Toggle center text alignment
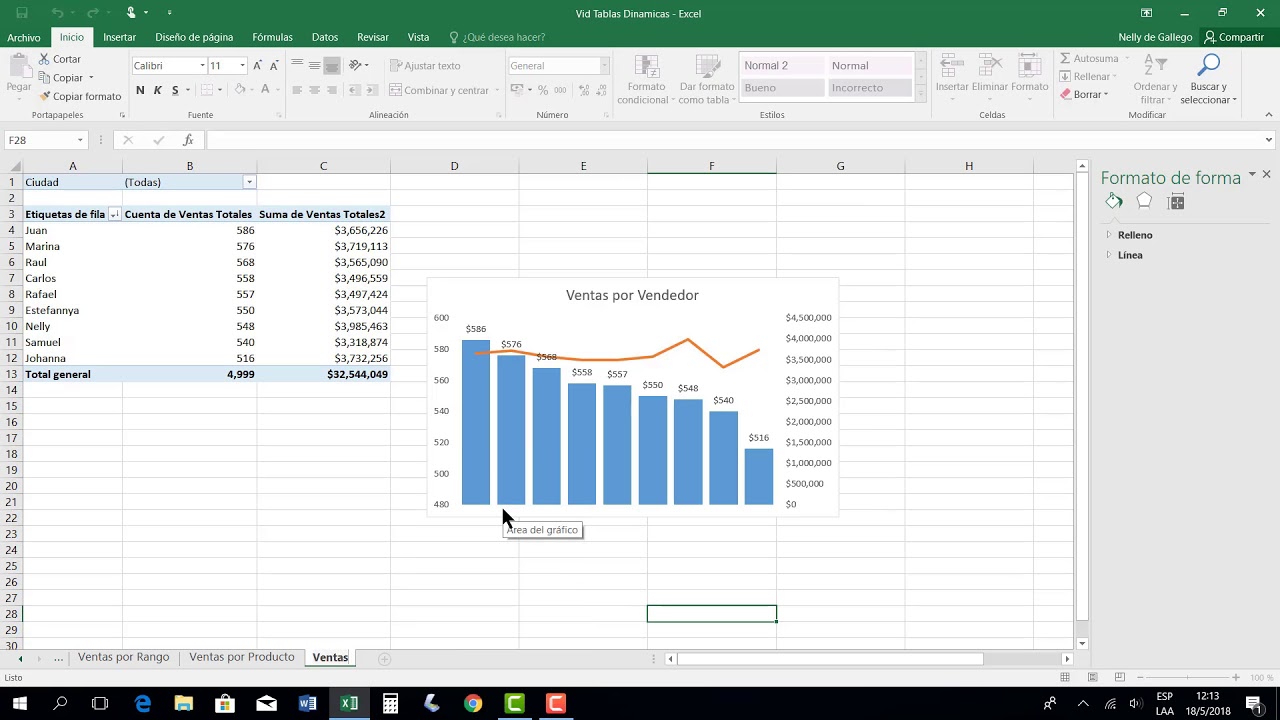 click(314, 90)
